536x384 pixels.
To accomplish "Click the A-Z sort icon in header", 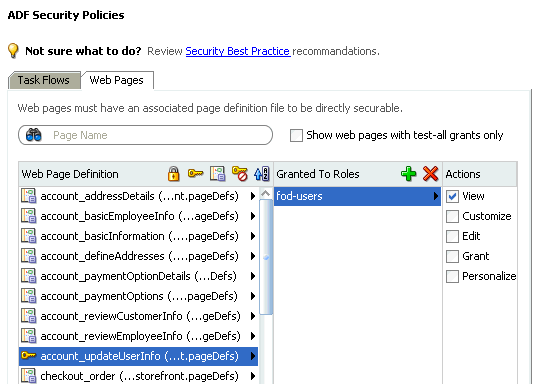I will coord(262,174).
